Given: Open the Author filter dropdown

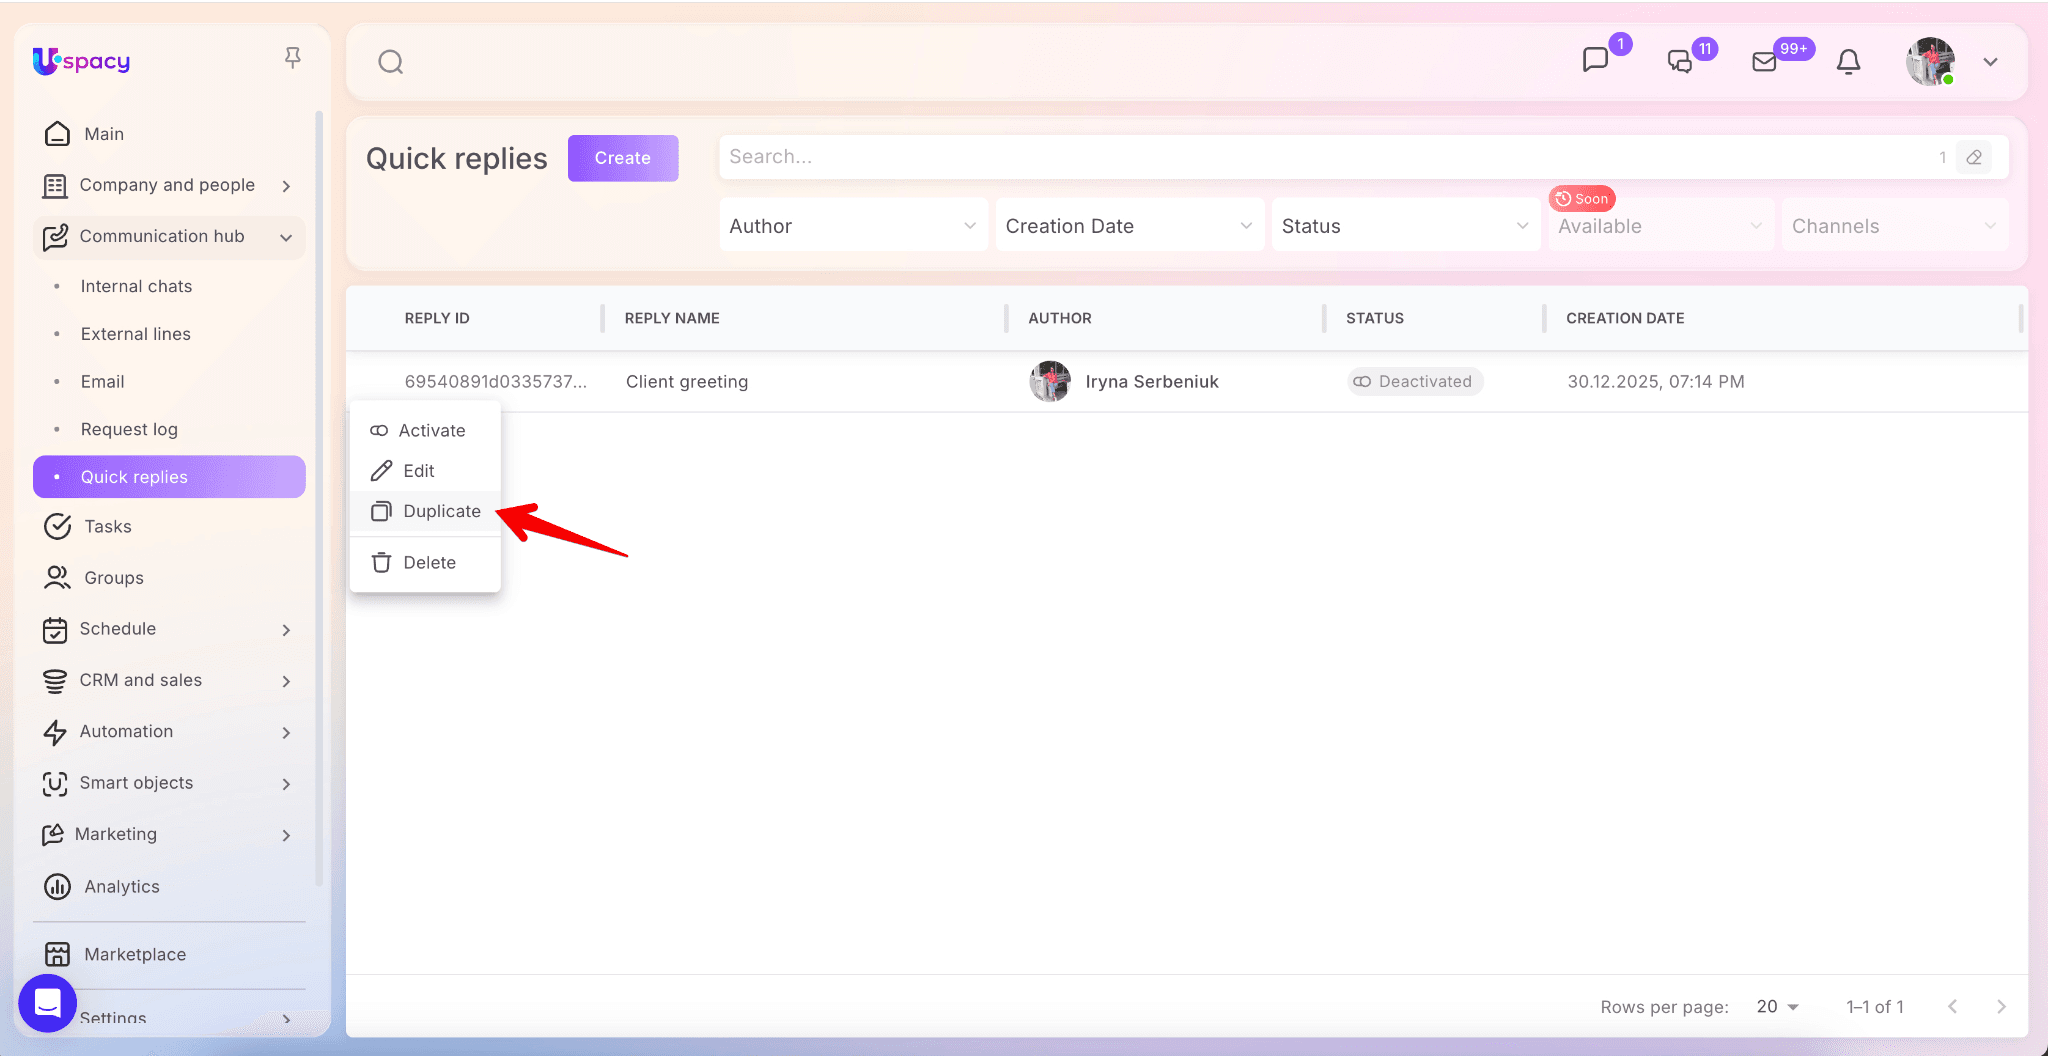Looking at the screenshot, I should coord(852,226).
